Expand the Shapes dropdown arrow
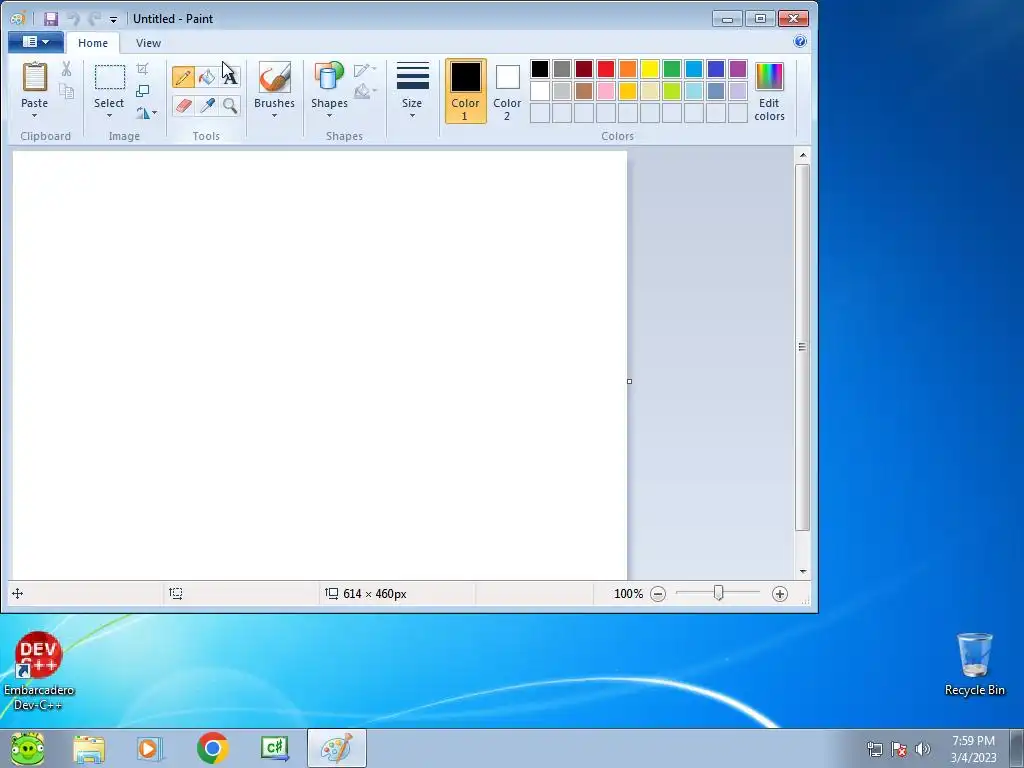The image size is (1024, 768). click(x=329, y=116)
